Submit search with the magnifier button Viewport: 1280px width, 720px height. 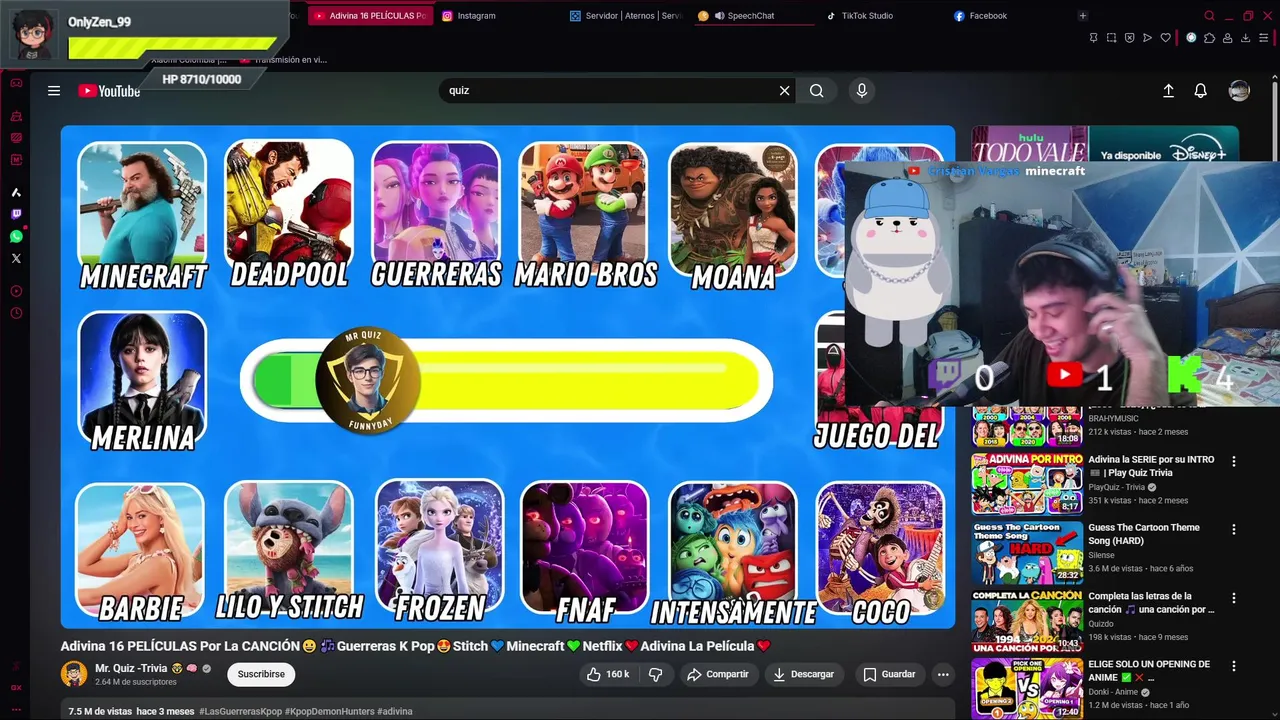pos(817,91)
